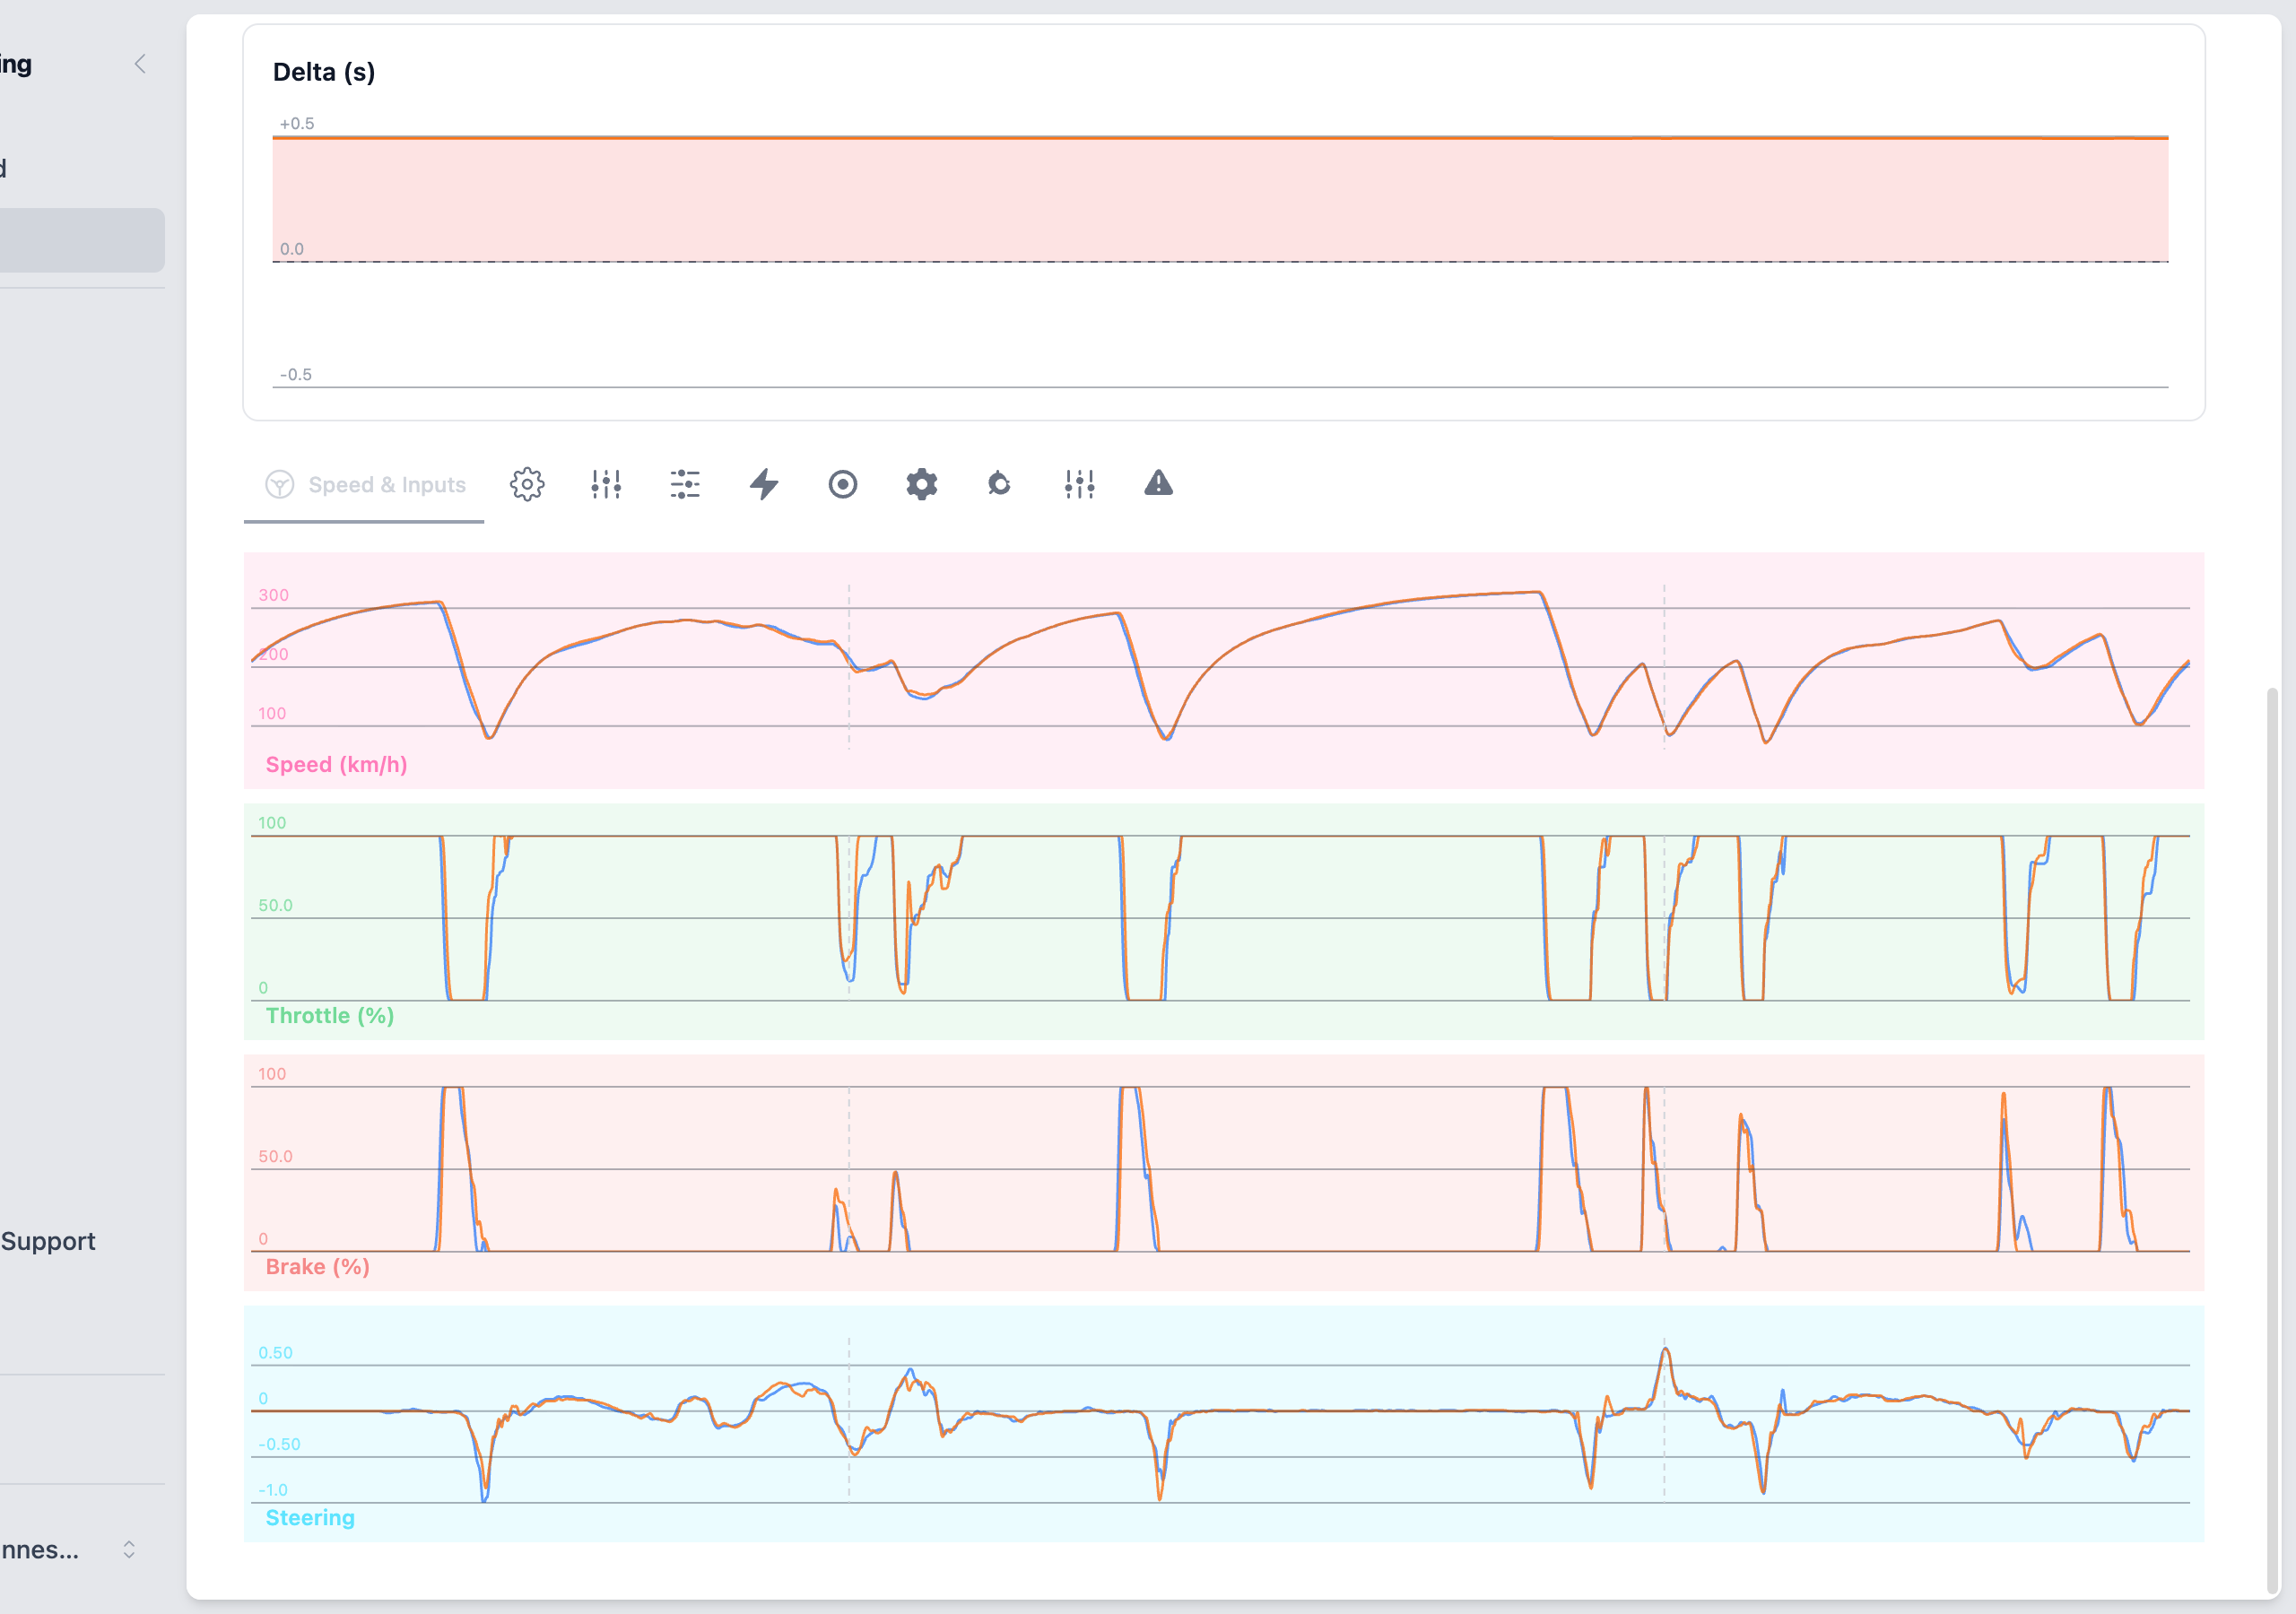2296x1614 pixels.
Task: Click the page vertical scrollbar thumb
Action: [2273, 1140]
